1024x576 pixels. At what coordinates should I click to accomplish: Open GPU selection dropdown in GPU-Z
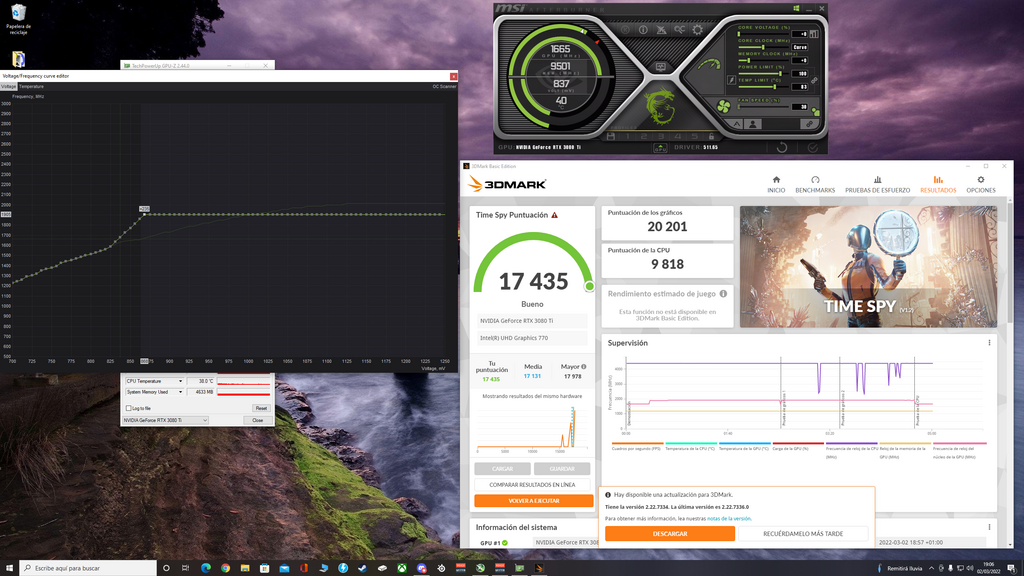click(165, 421)
